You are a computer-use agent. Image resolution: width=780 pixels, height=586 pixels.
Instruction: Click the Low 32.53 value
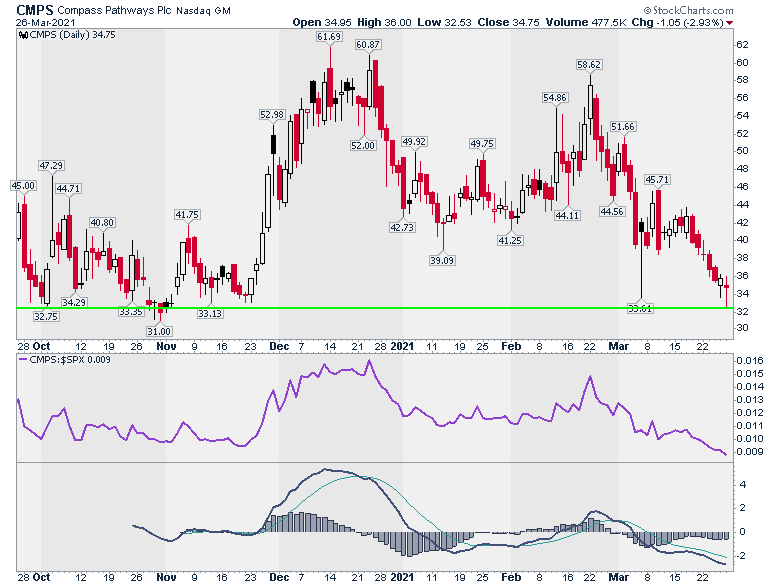[444, 22]
